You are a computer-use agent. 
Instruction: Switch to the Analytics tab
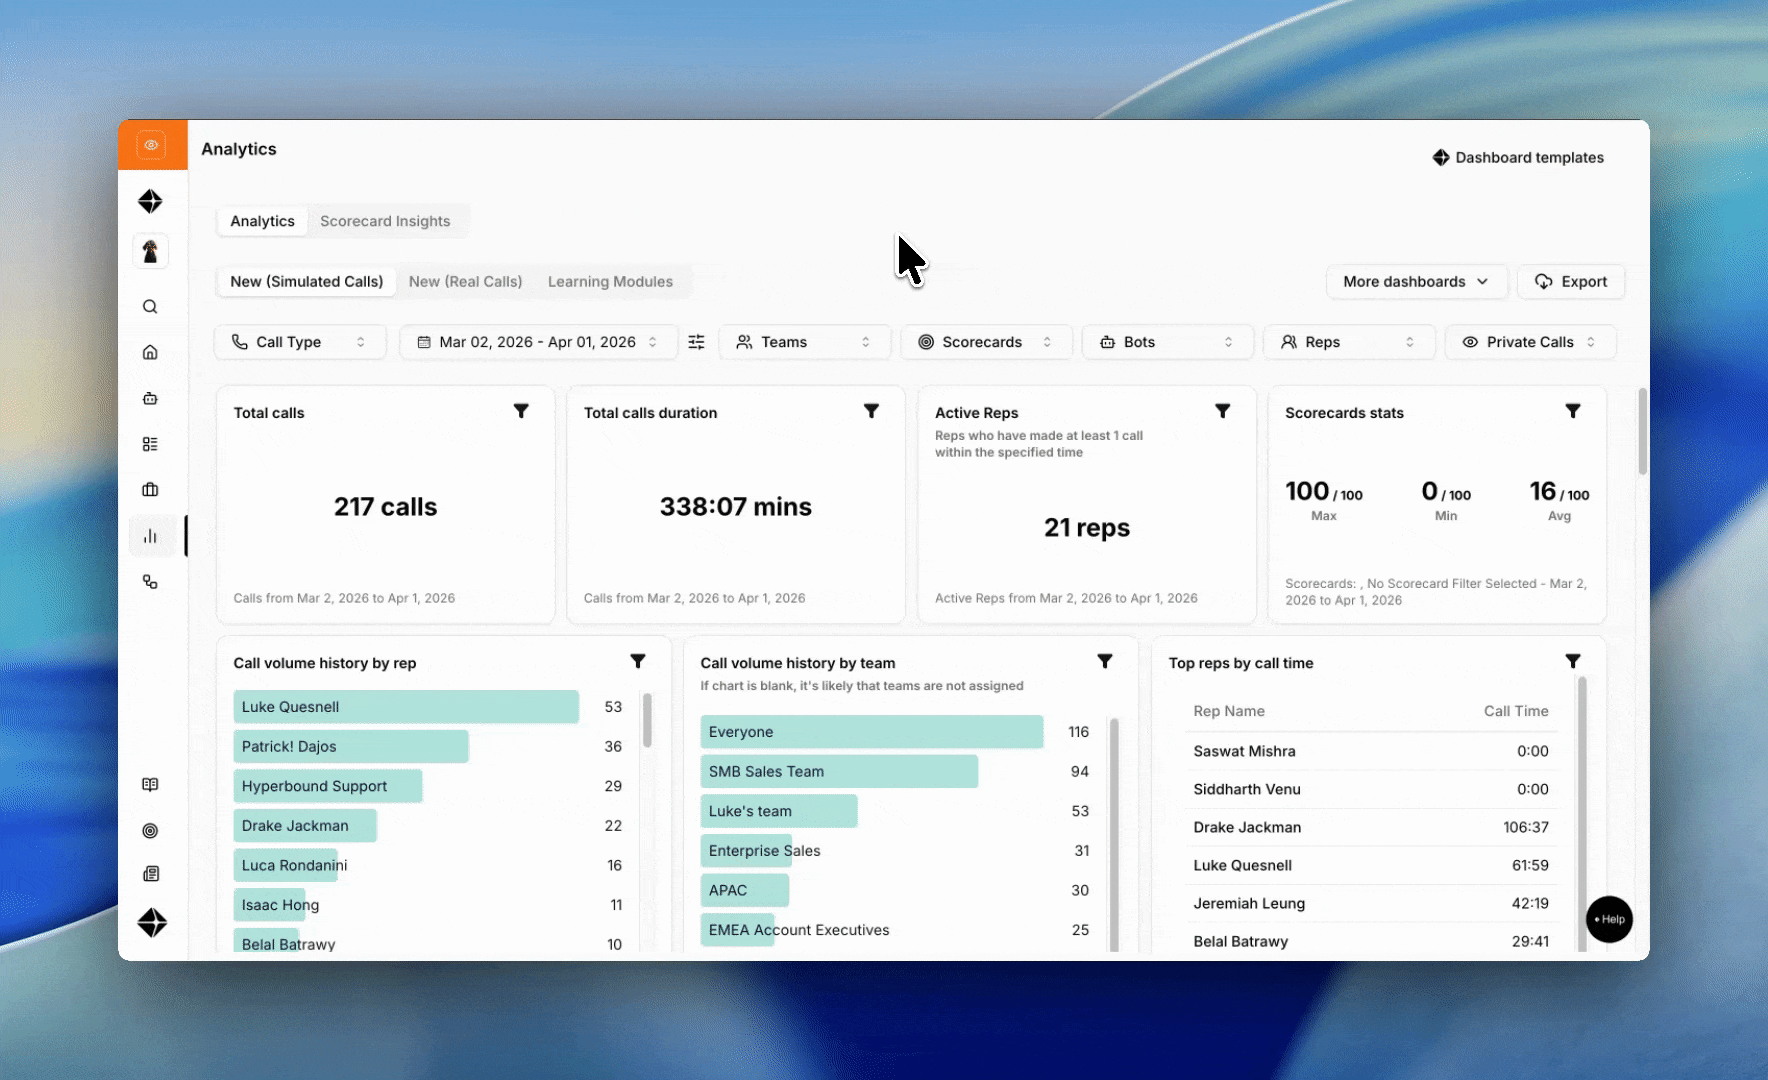click(262, 221)
